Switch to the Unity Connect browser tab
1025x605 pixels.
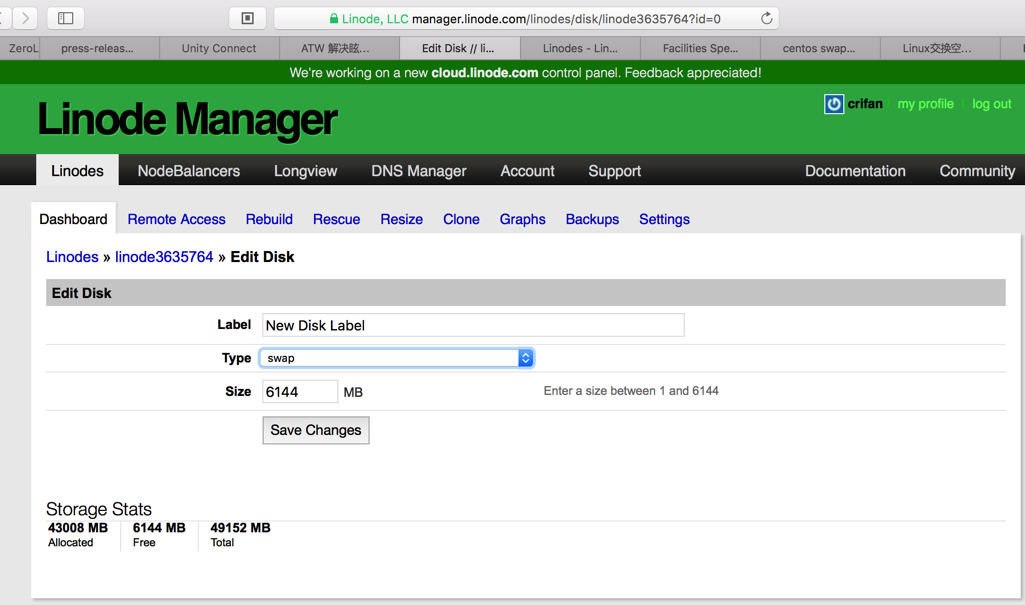click(219, 48)
